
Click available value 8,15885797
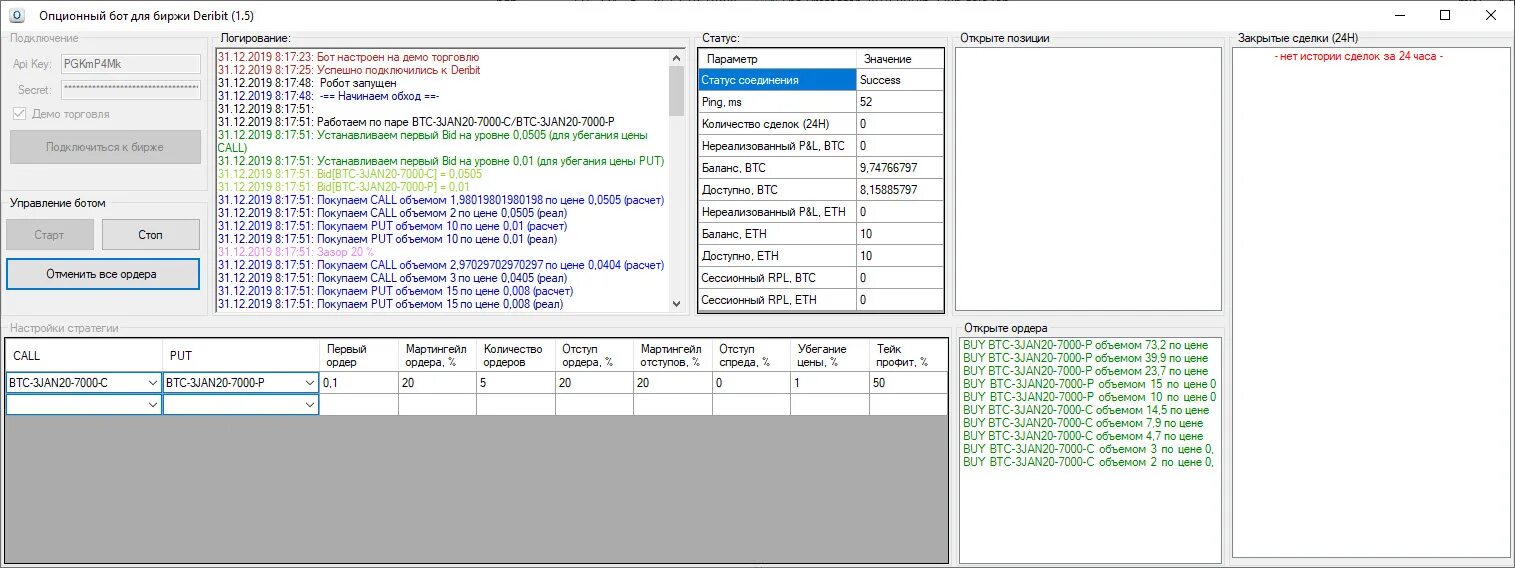click(x=899, y=190)
